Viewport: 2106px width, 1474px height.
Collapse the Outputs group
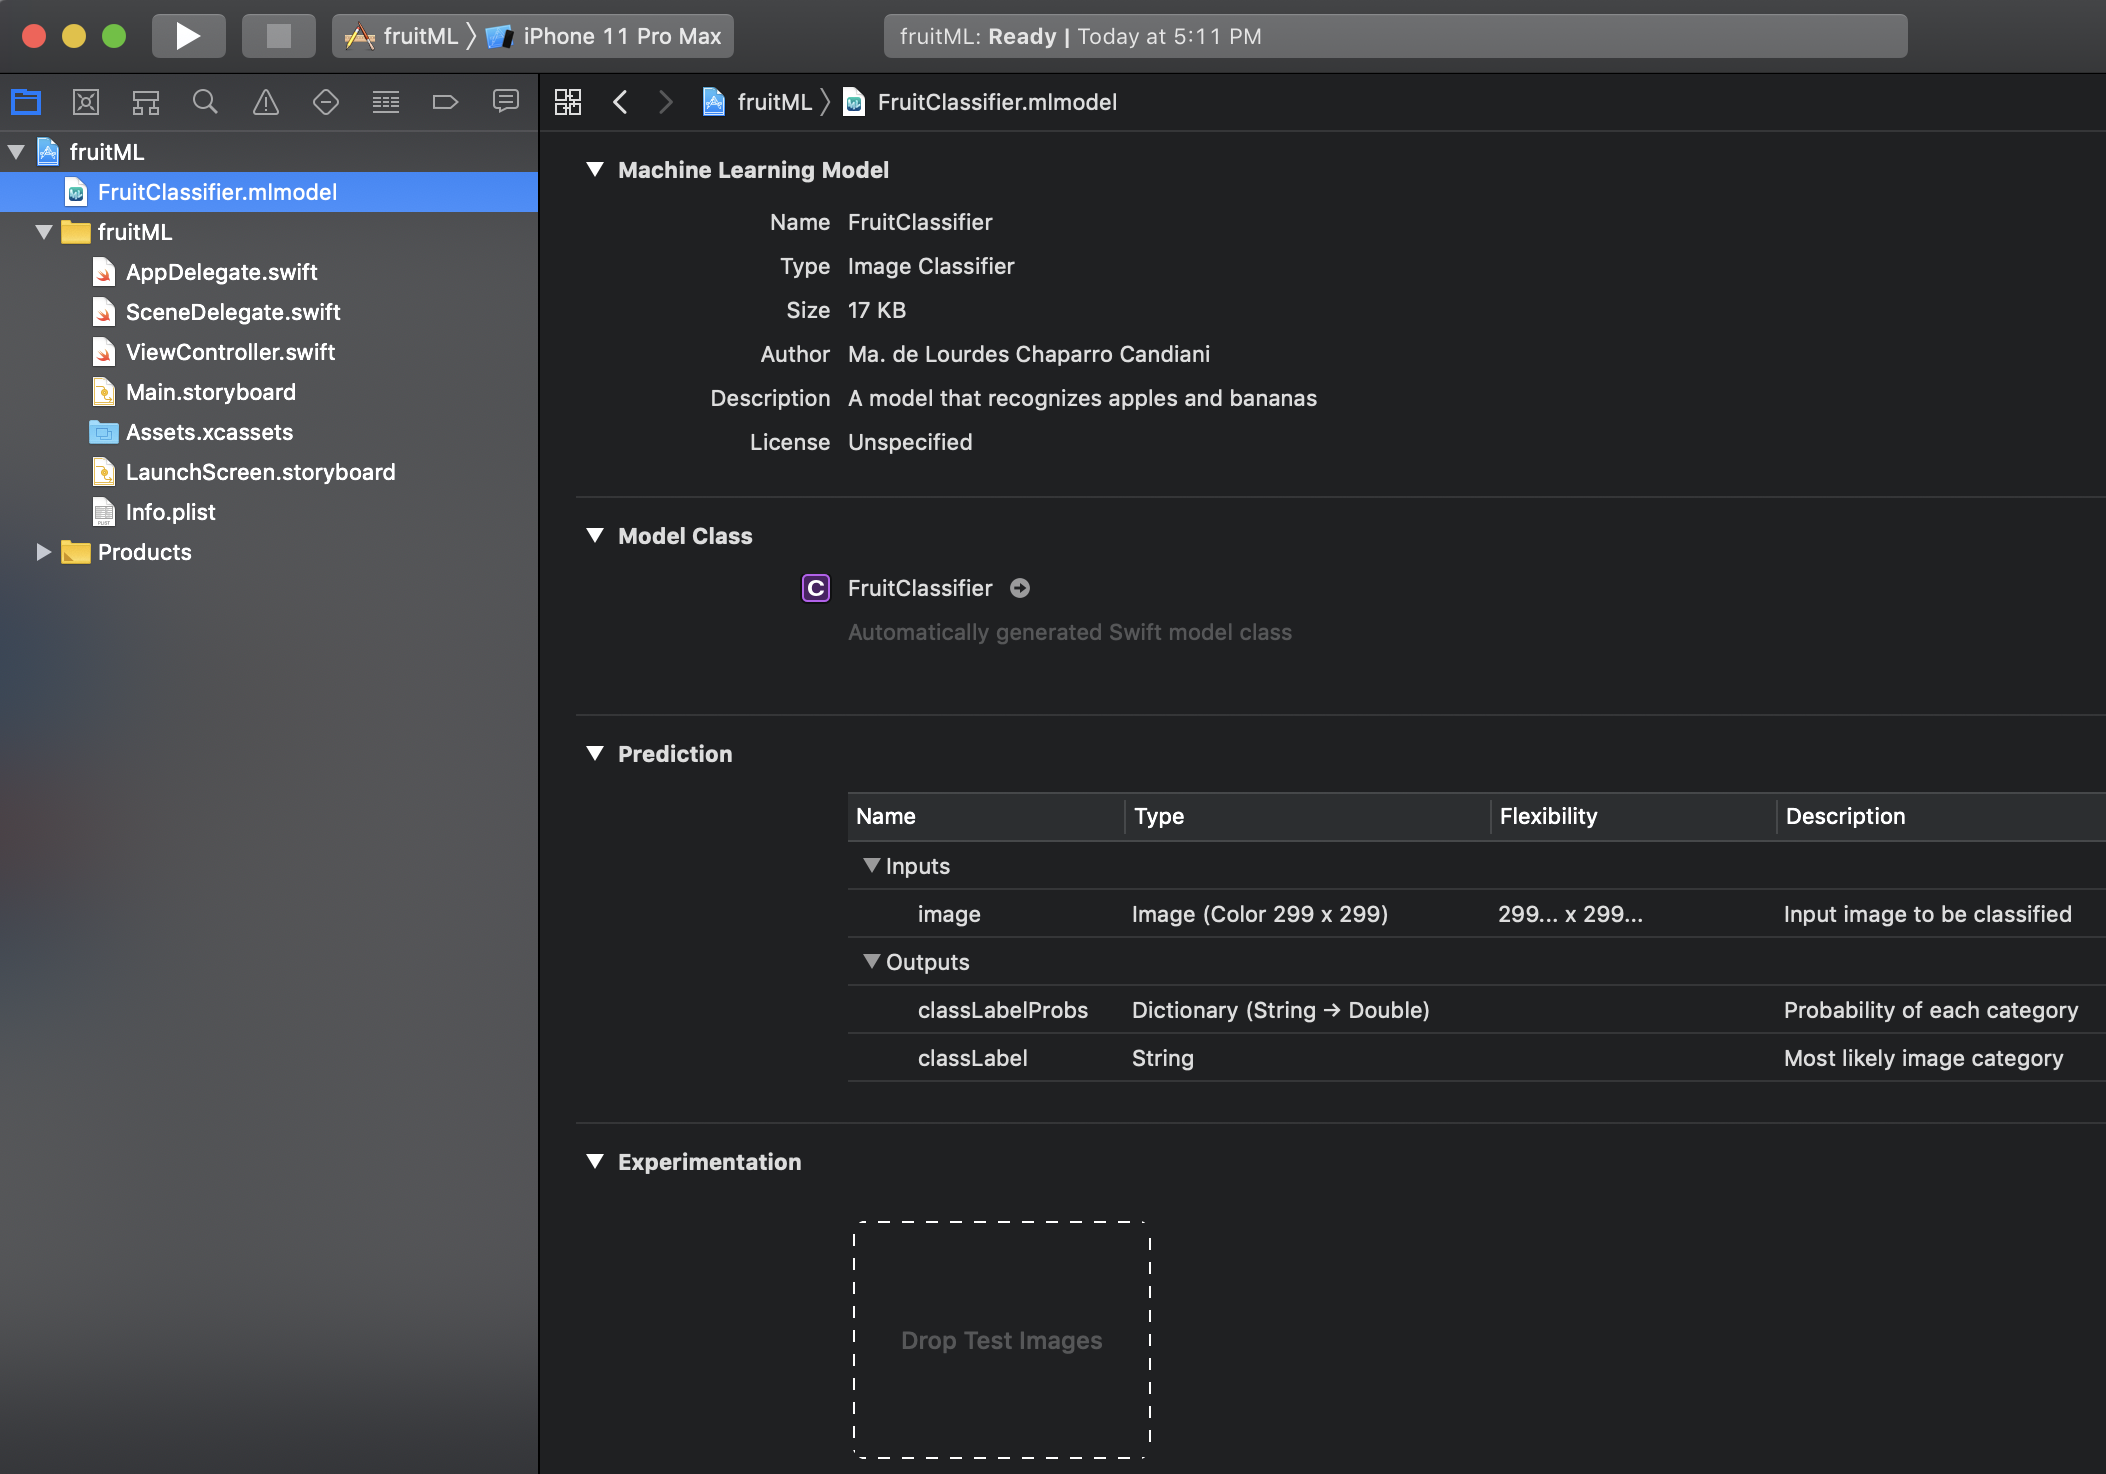(x=872, y=962)
